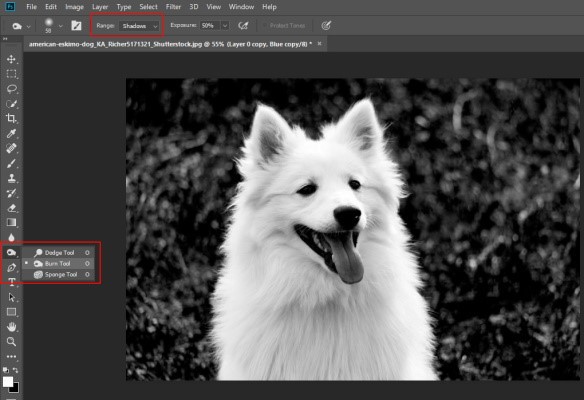Select the Crop tool

[11, 118]
